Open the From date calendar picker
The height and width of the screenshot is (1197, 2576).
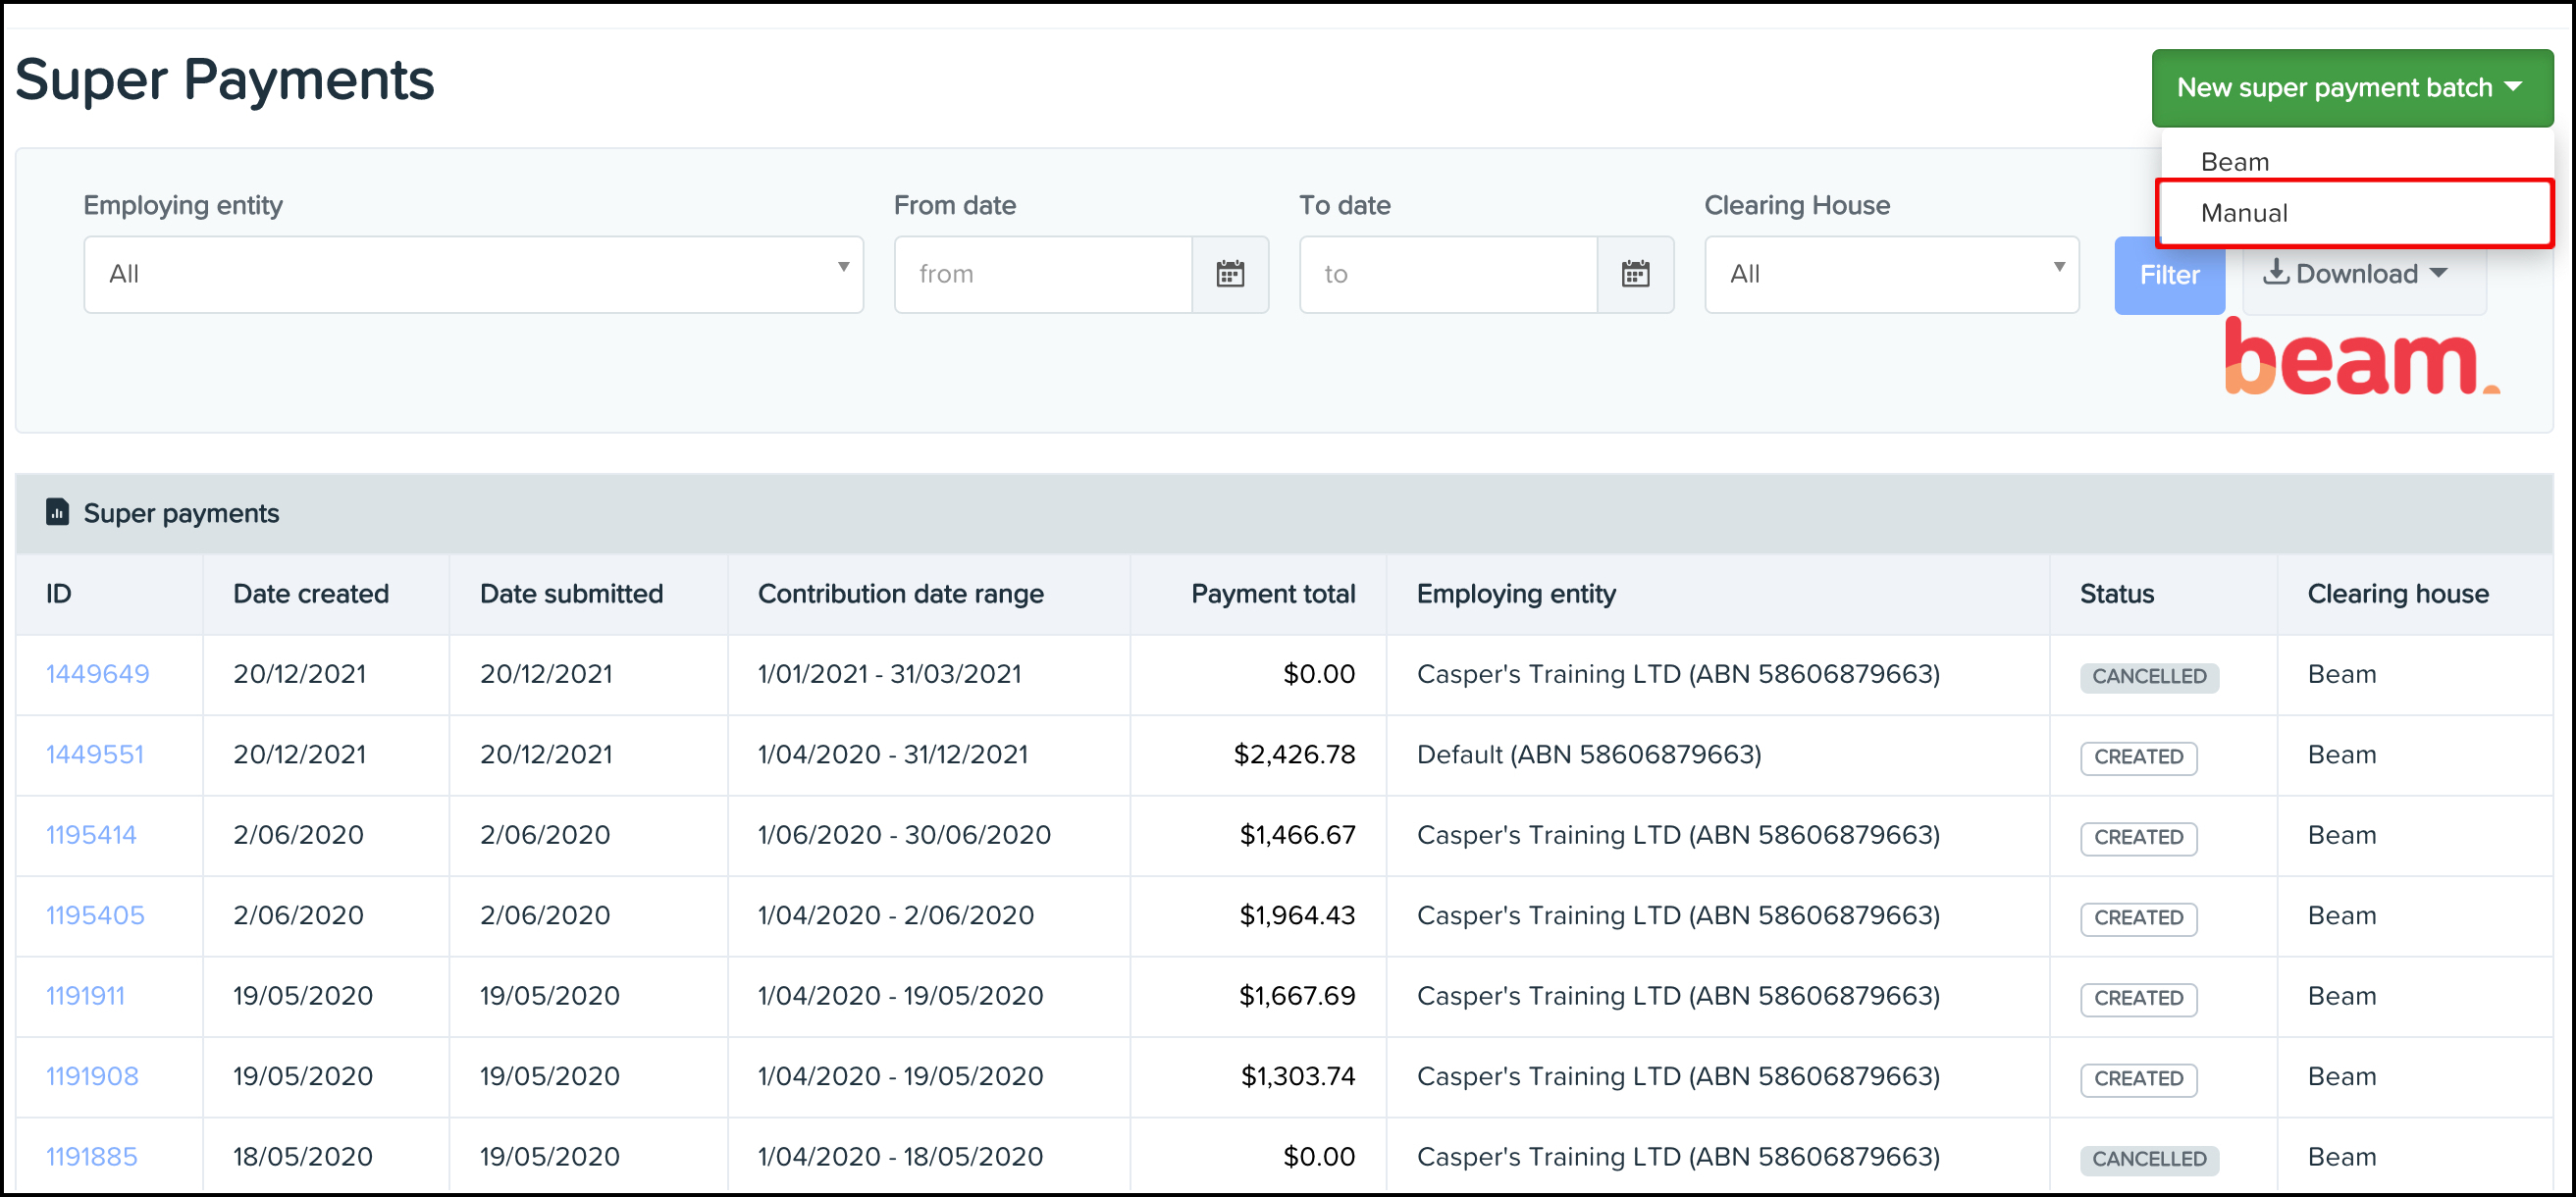coord(1230,274)
